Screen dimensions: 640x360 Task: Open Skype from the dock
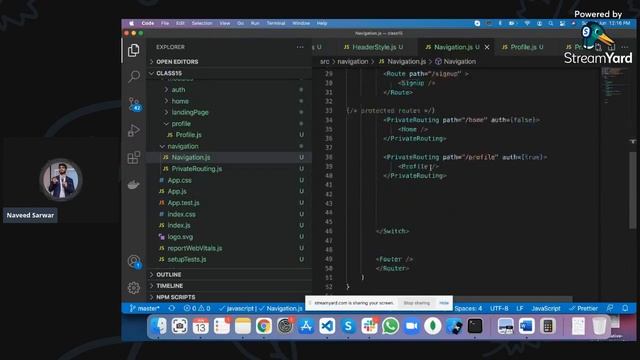(348, 326)
